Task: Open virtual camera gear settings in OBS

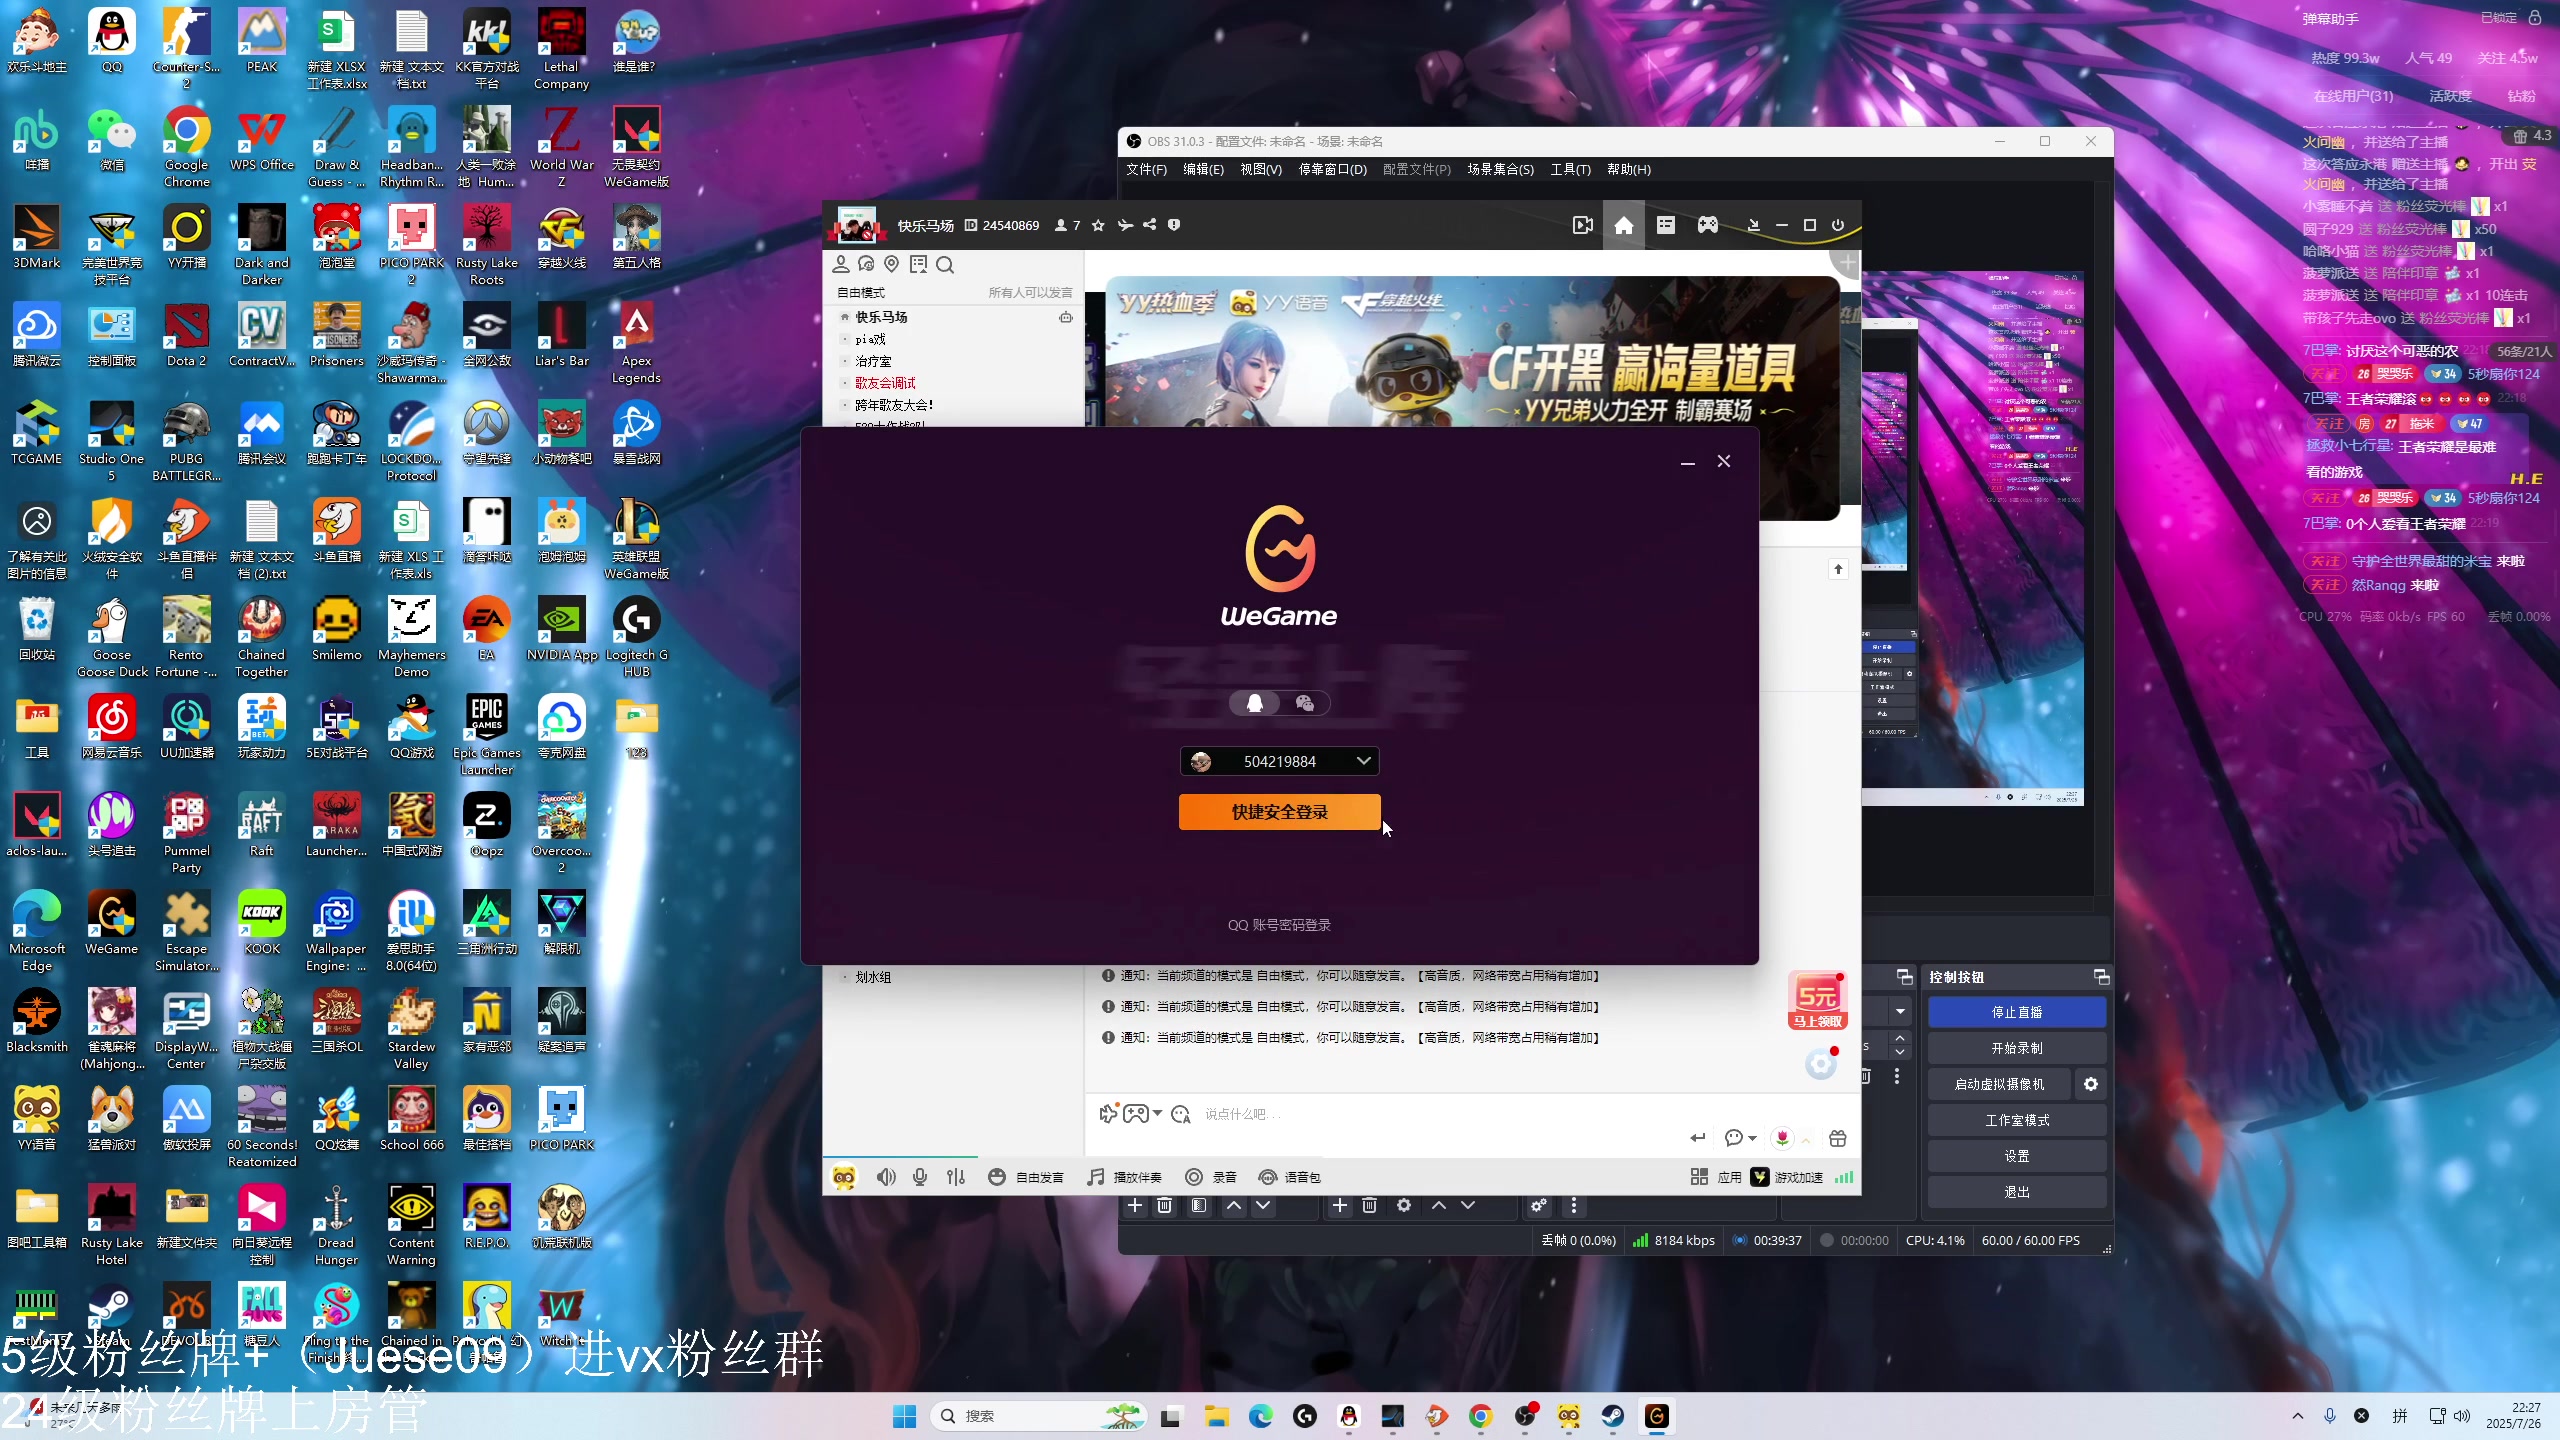Action: tap(2090, 1084)
